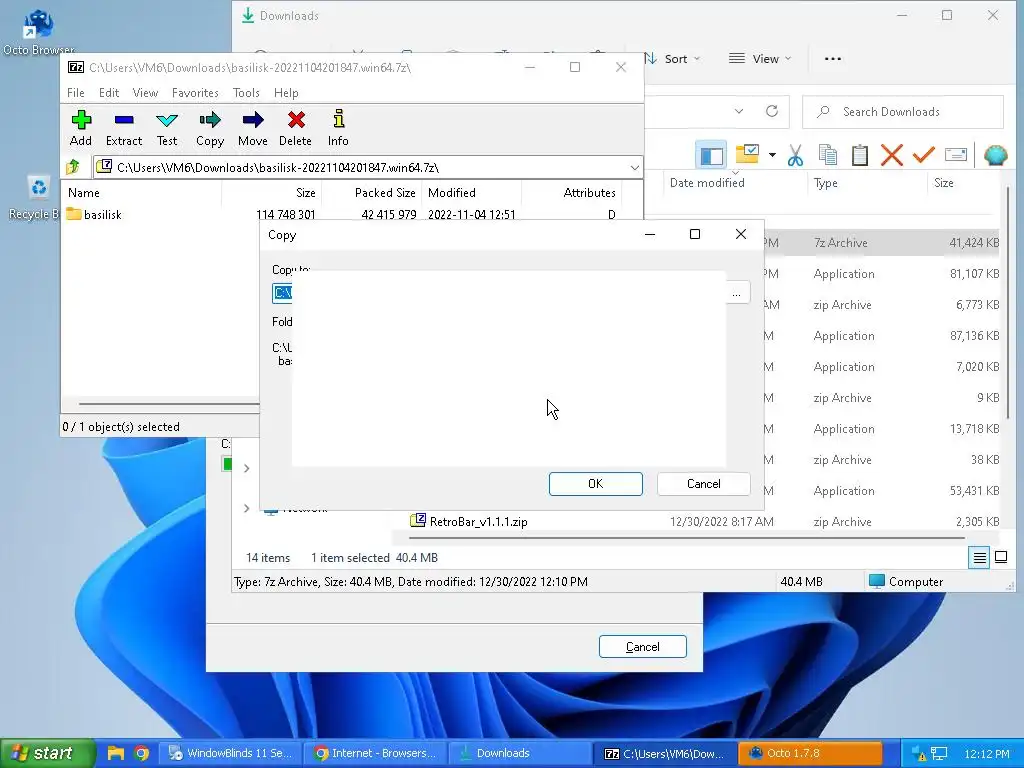Viewport: 1024px width, 768px height.
Task: Click the taskbar clock showing 12:12 PM
Action: tap(987, 754)
